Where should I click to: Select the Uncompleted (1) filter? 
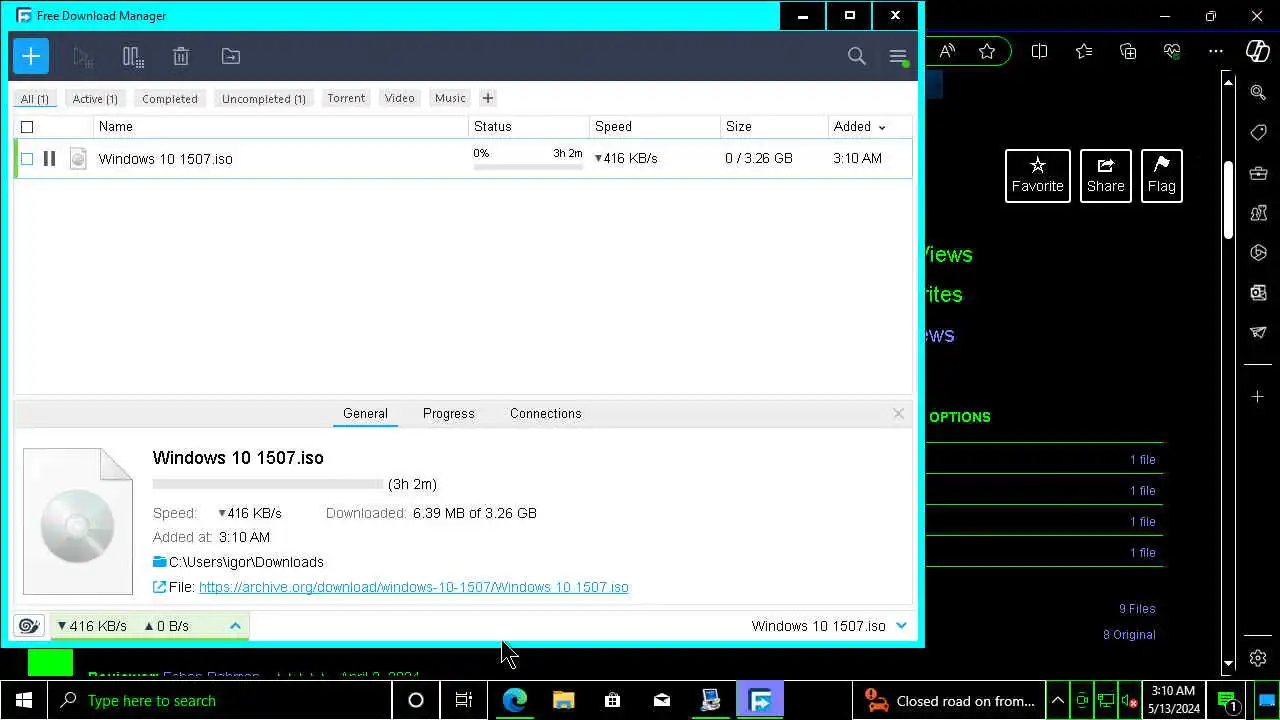pos(264,99)
